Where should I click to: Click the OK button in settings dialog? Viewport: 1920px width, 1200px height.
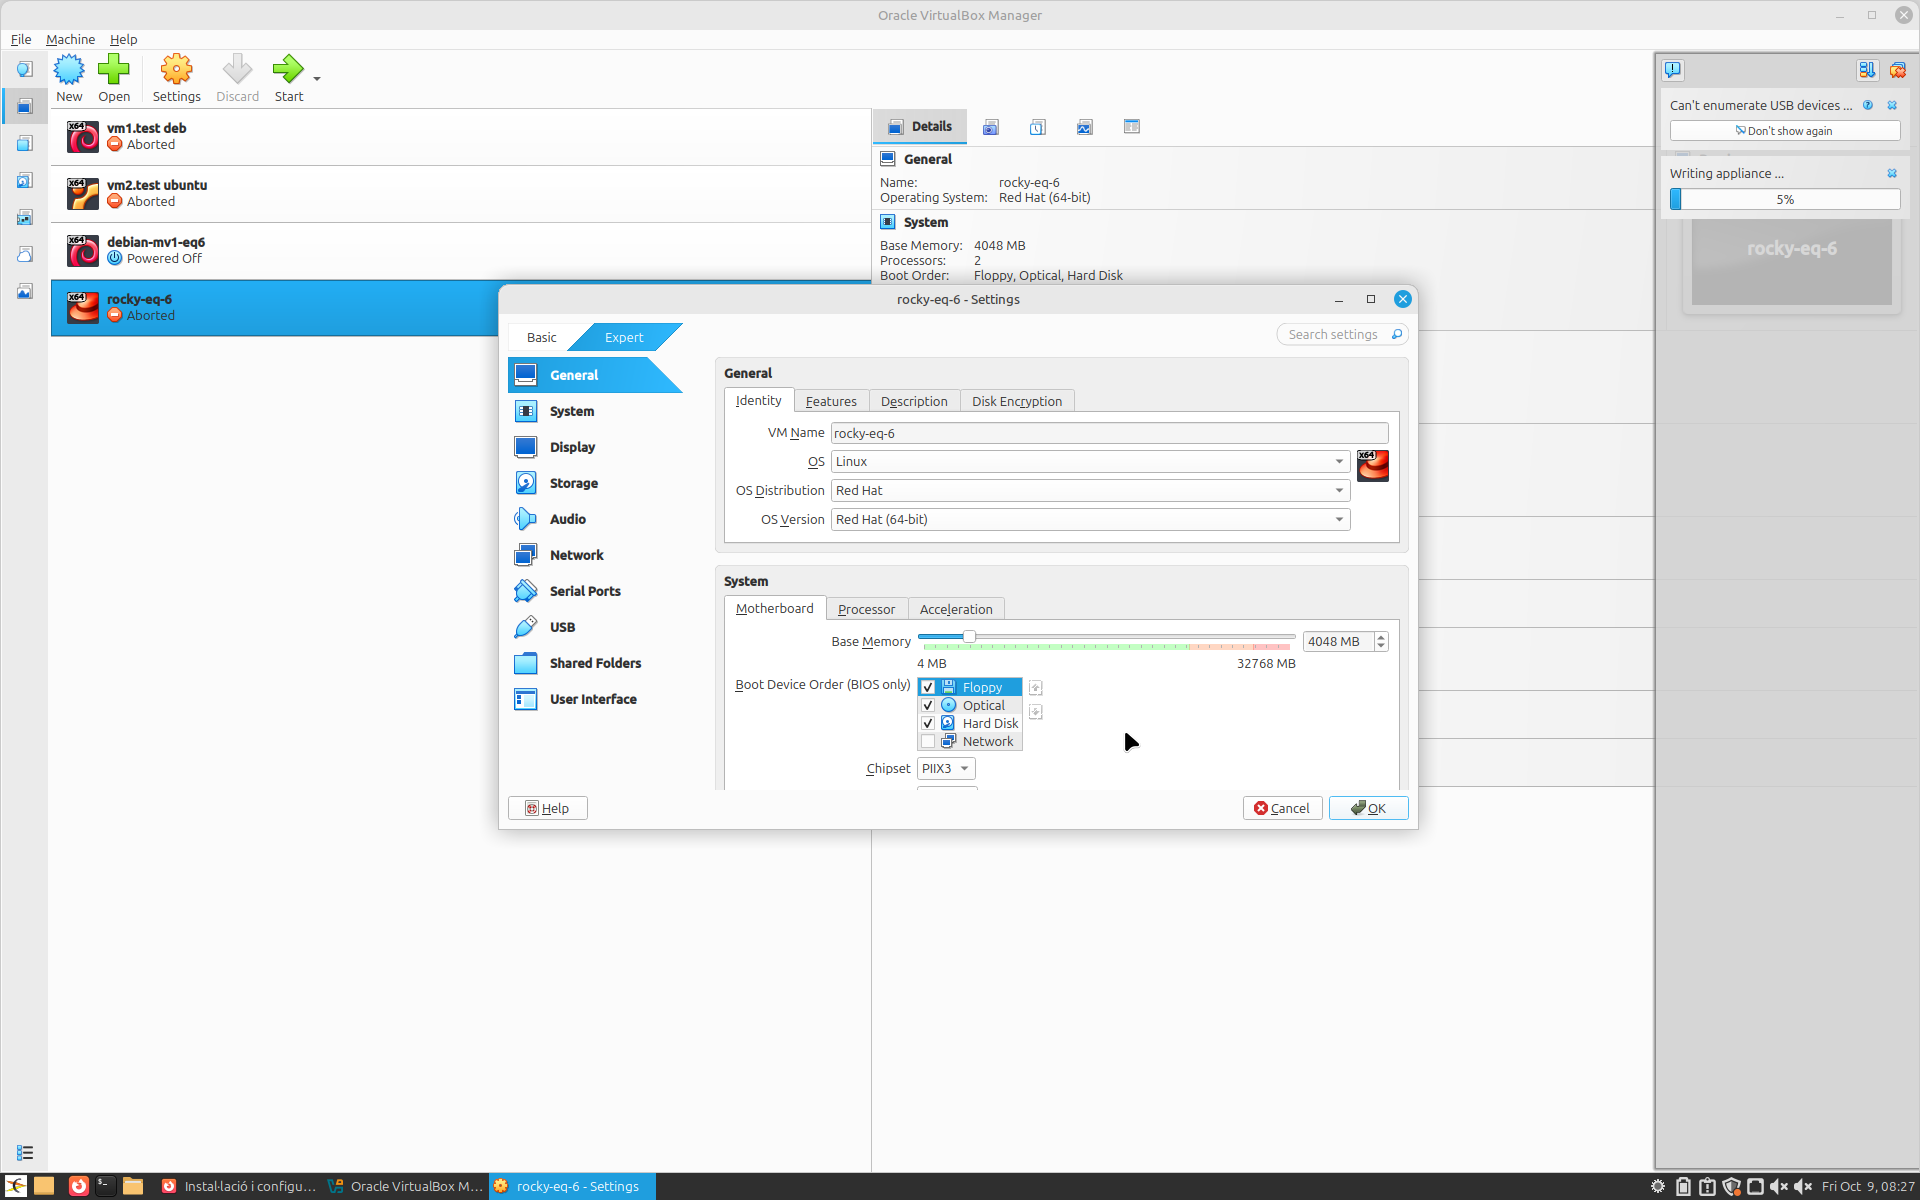(x=1368, y=808)
